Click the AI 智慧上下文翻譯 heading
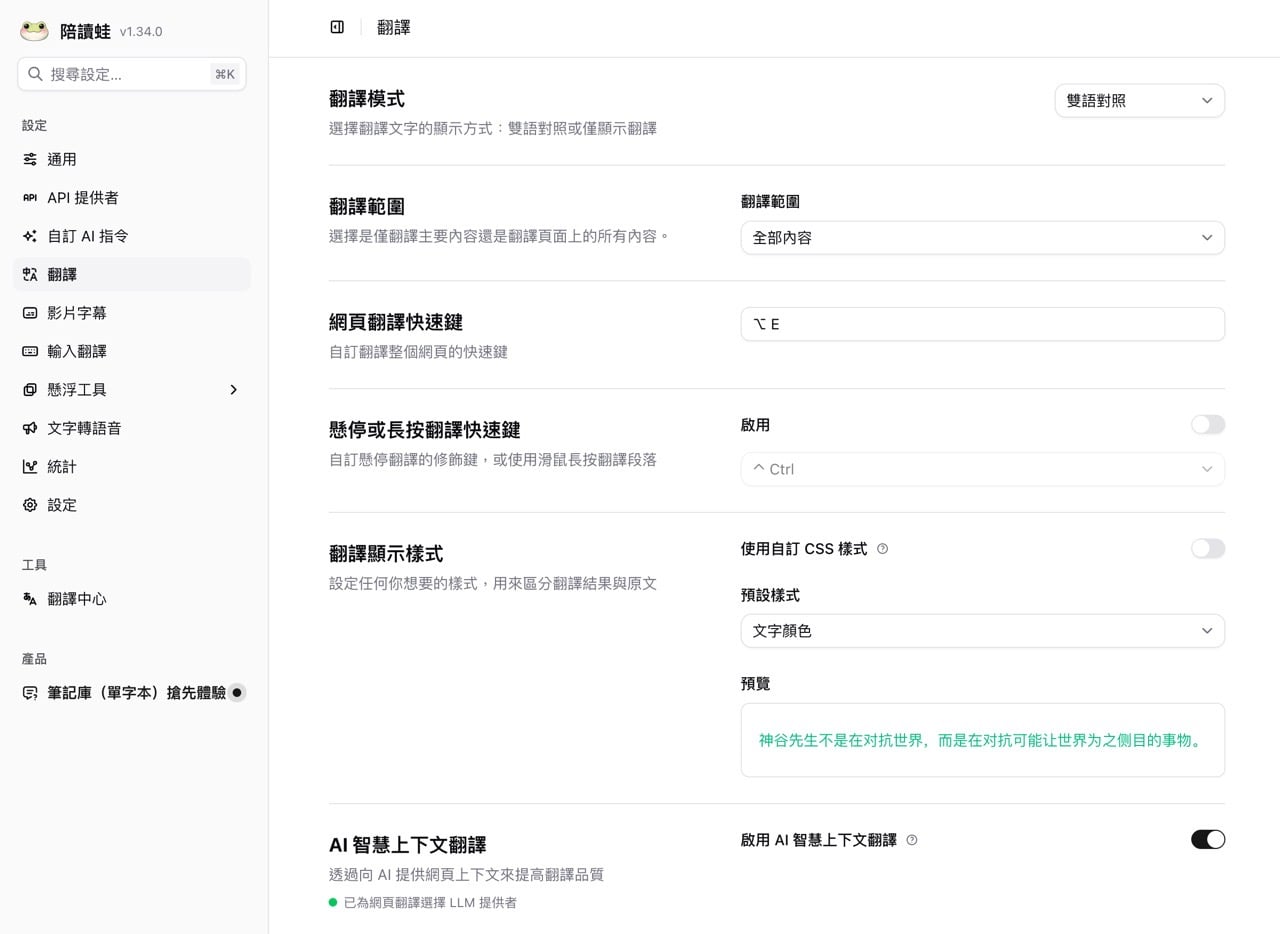Screen dimensions: 1280x934 [408, 845]
